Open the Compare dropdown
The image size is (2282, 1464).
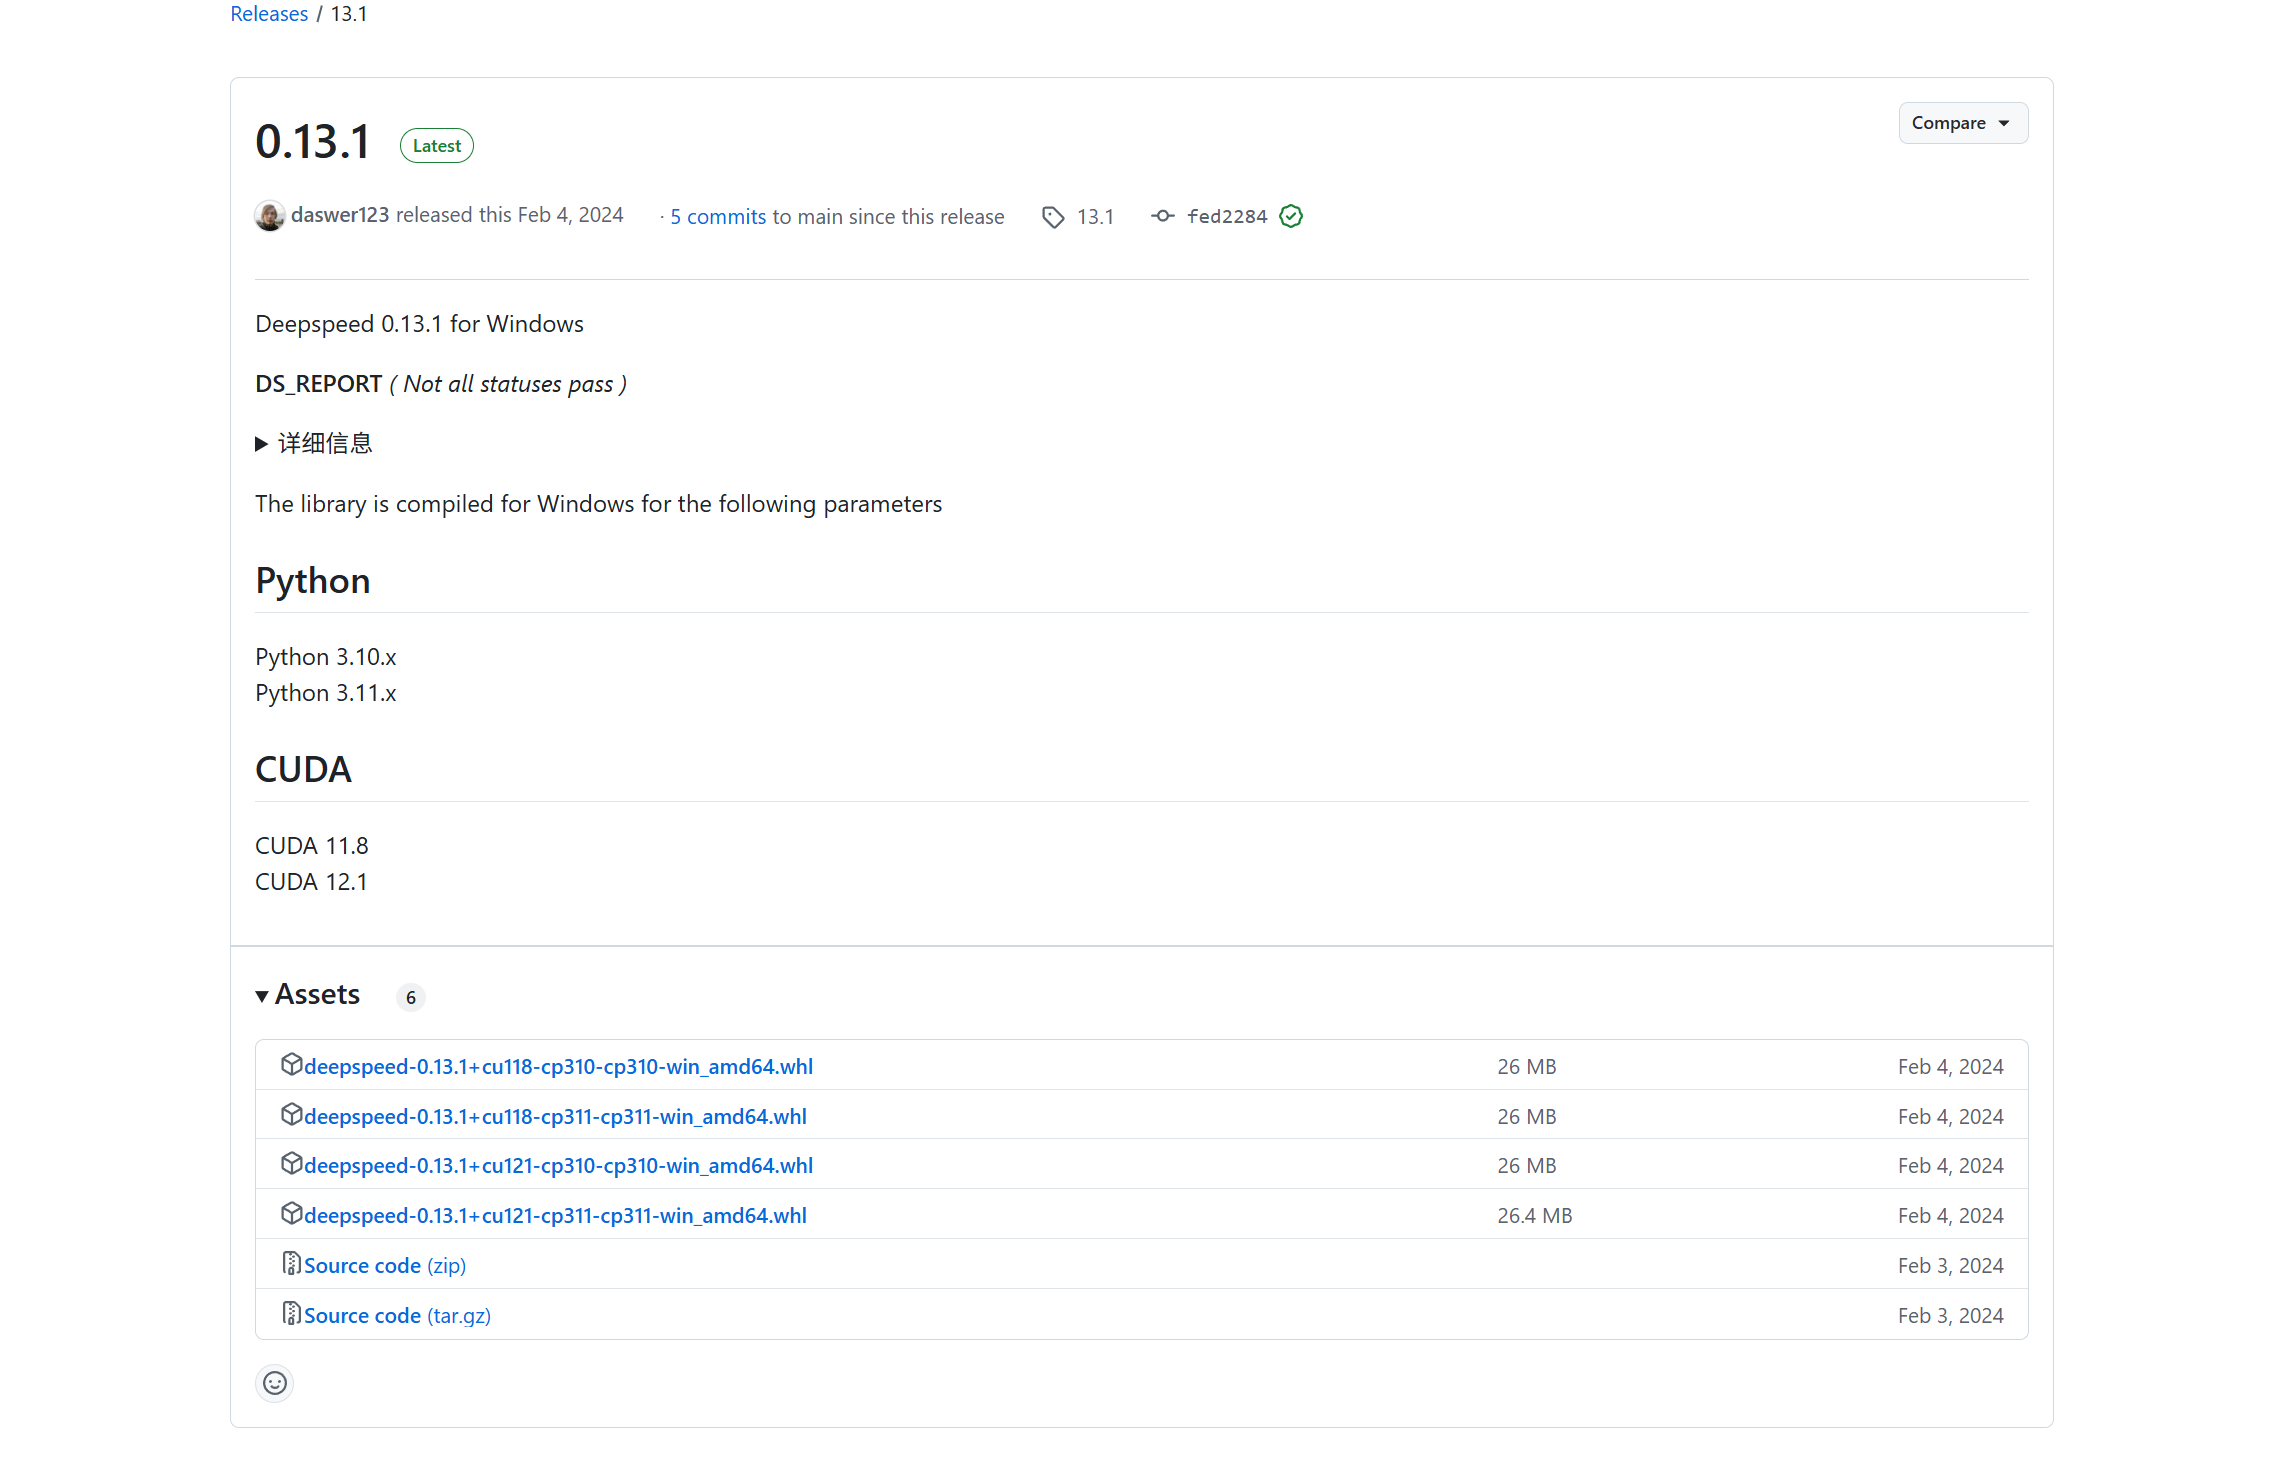click(x=1962, y=123)
